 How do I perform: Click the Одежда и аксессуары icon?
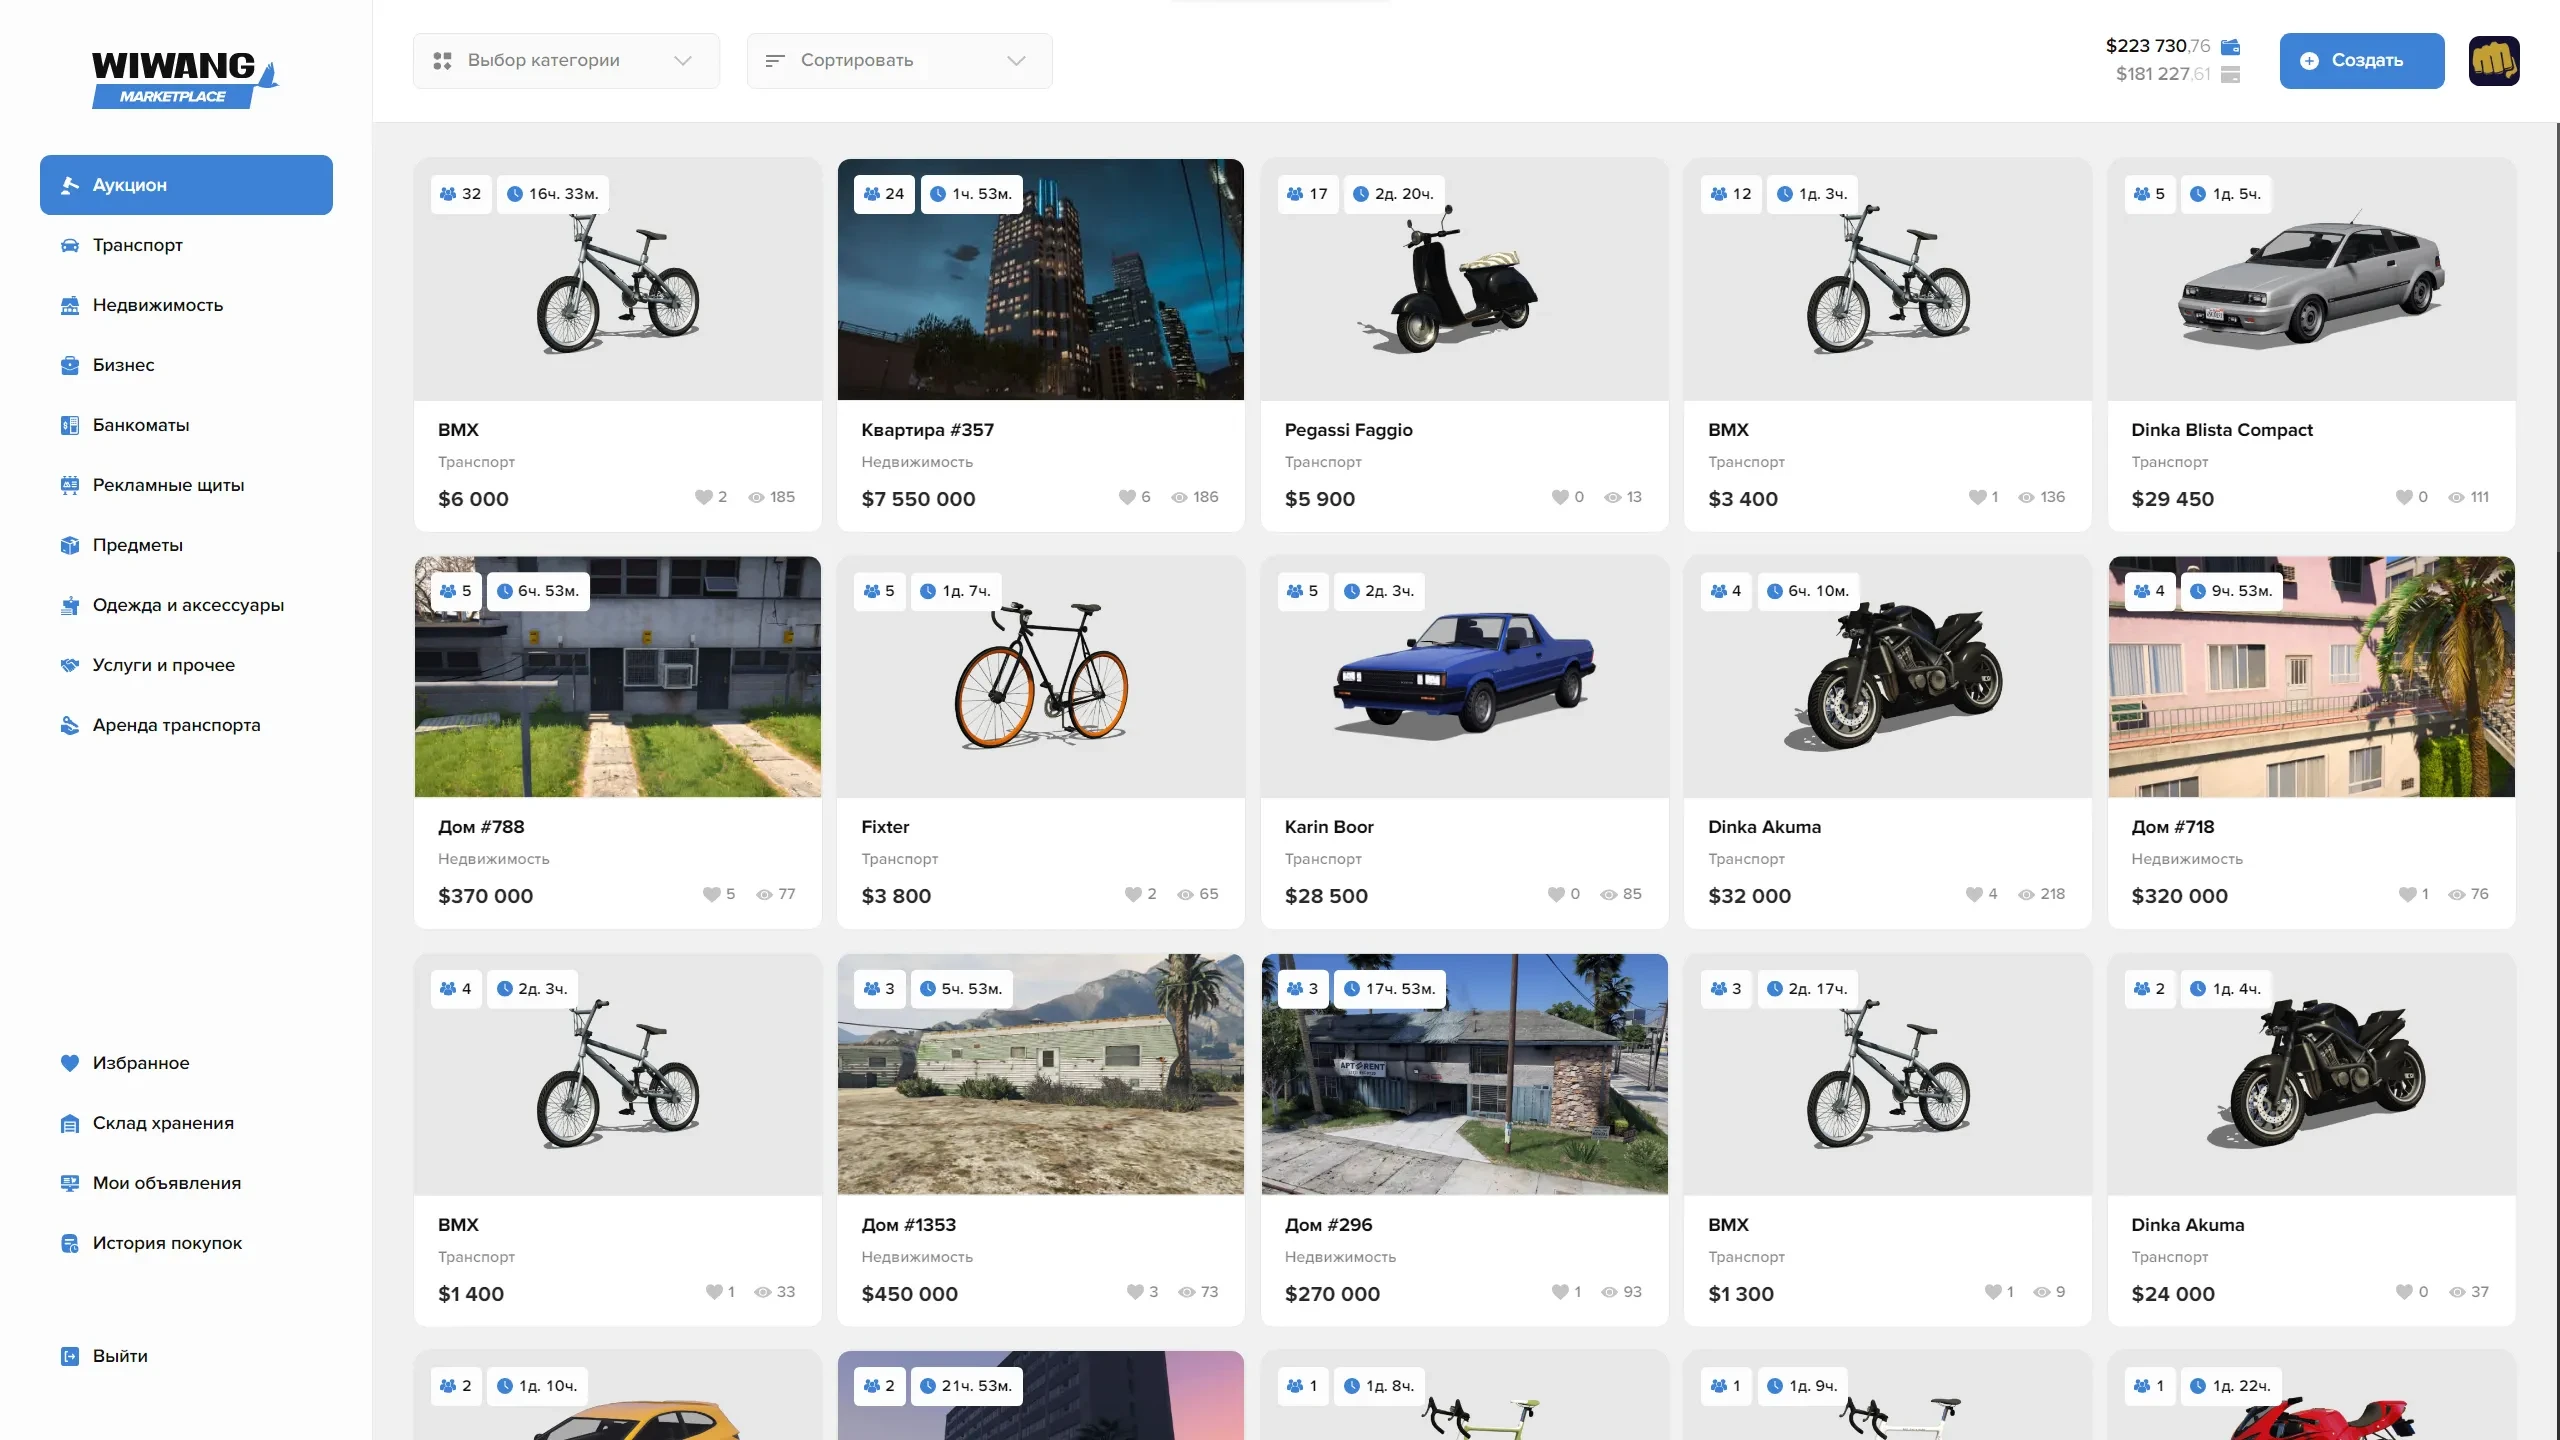pyautogui.click(x=70, y=605)
